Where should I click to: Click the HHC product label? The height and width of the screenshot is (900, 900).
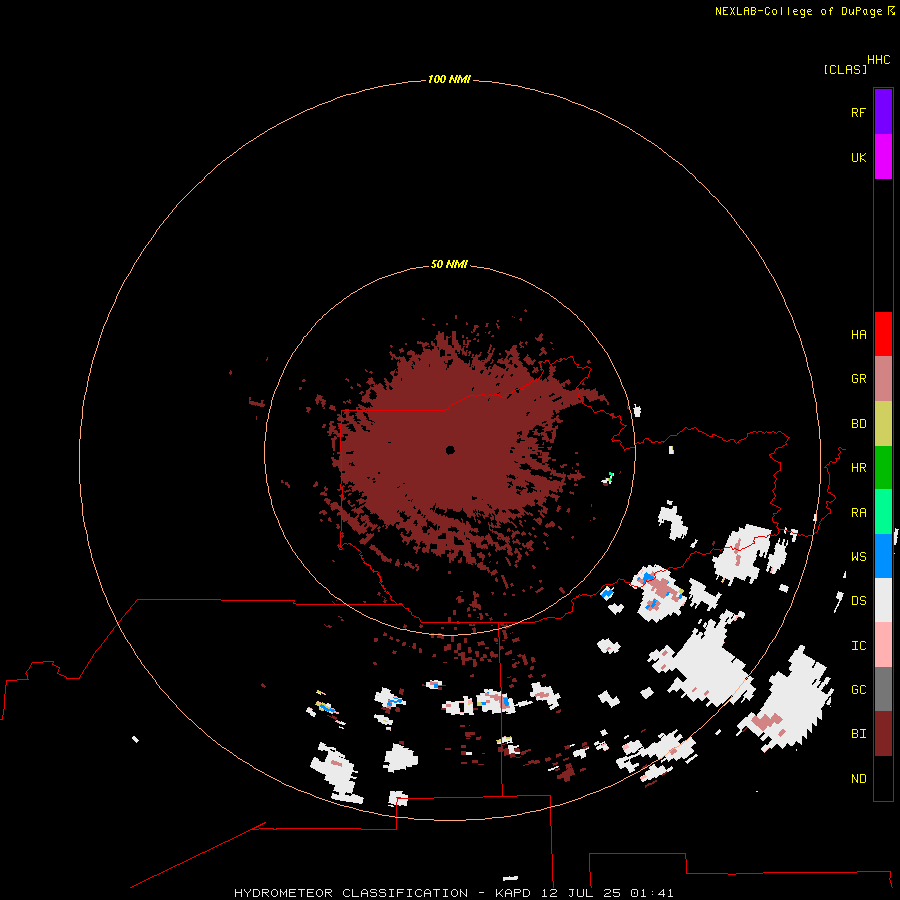tap(879, 60)
